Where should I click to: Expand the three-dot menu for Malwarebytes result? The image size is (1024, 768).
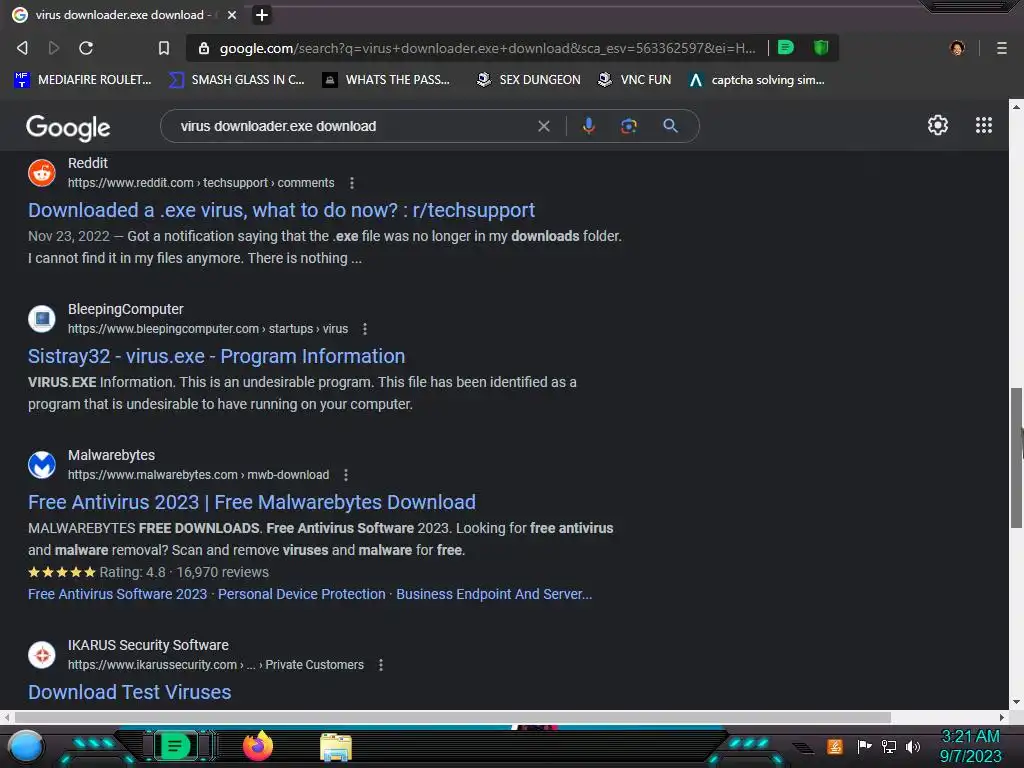346,475
